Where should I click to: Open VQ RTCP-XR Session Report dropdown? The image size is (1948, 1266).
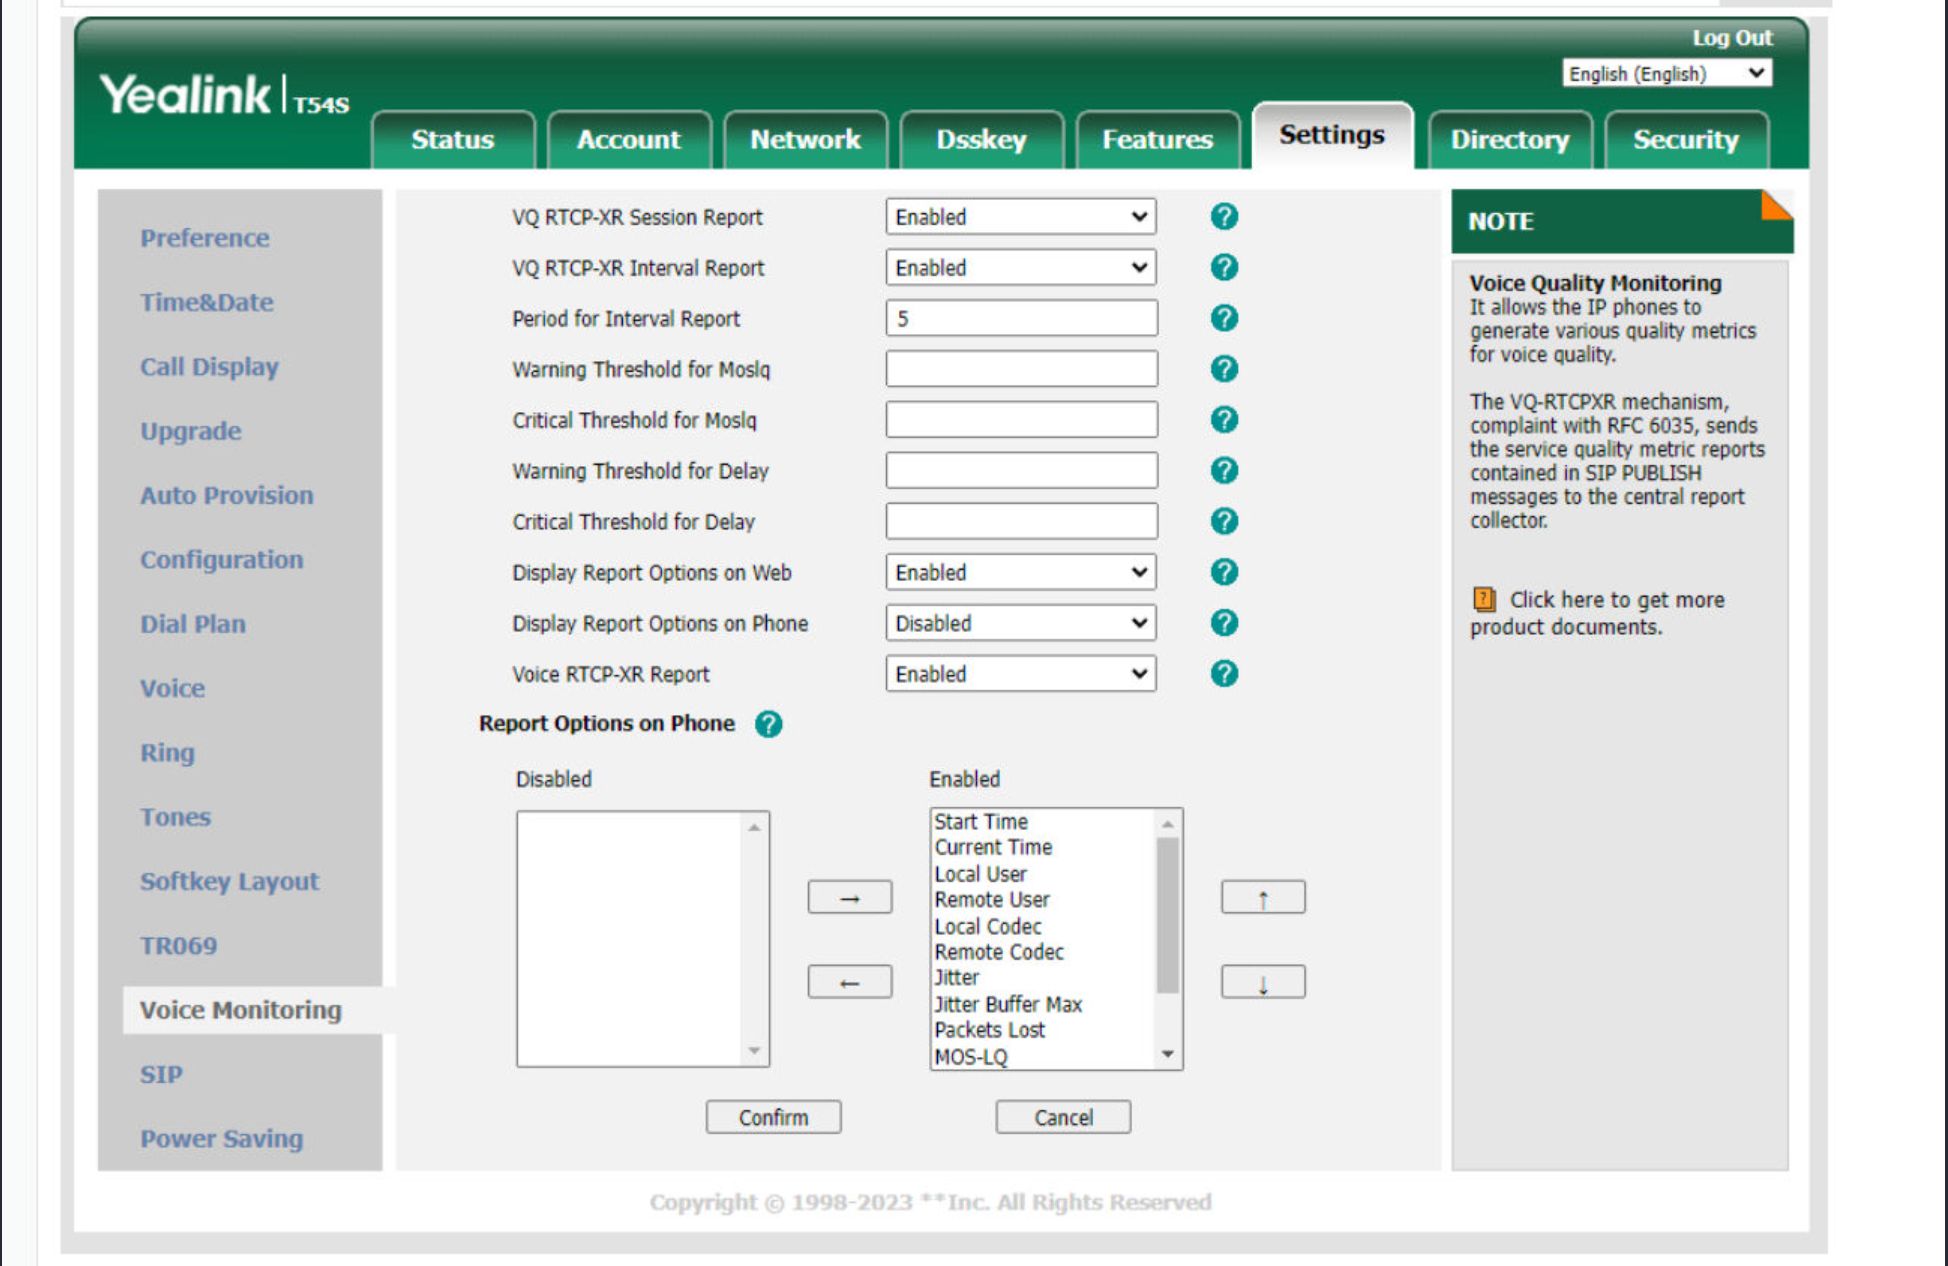1020,217
